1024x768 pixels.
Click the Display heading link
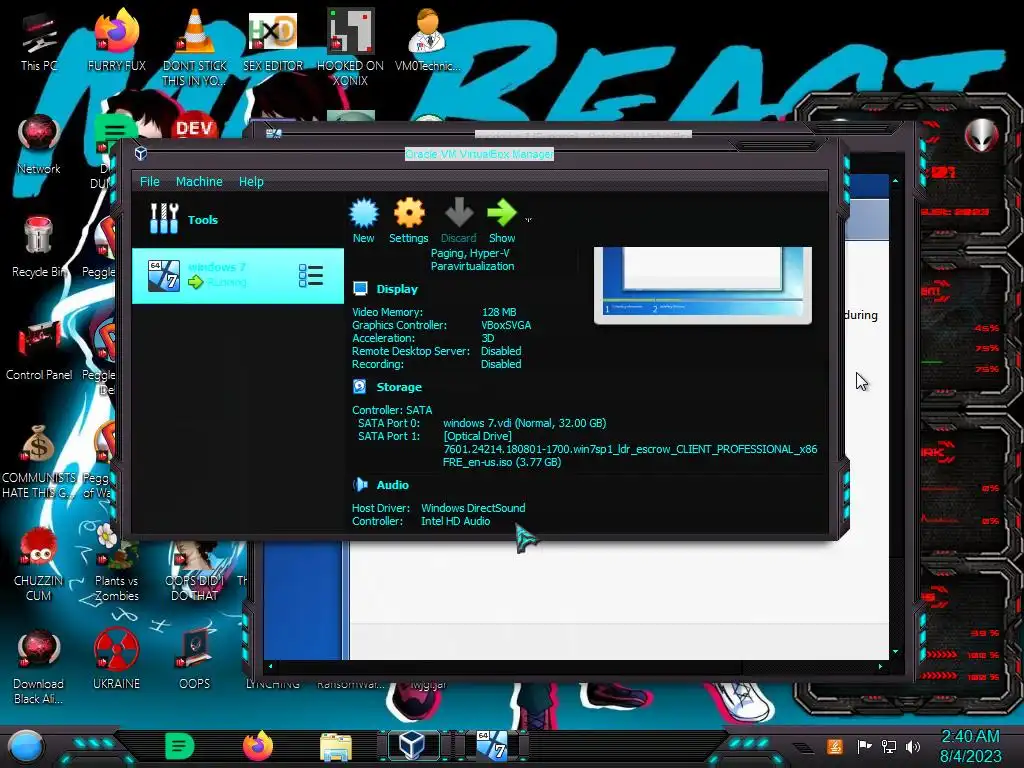tap(397, 289)
